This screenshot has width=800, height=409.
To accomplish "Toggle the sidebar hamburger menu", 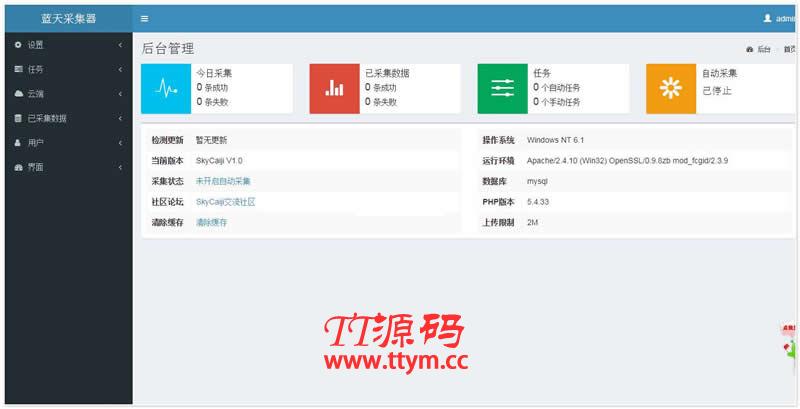I will (144, 18).
